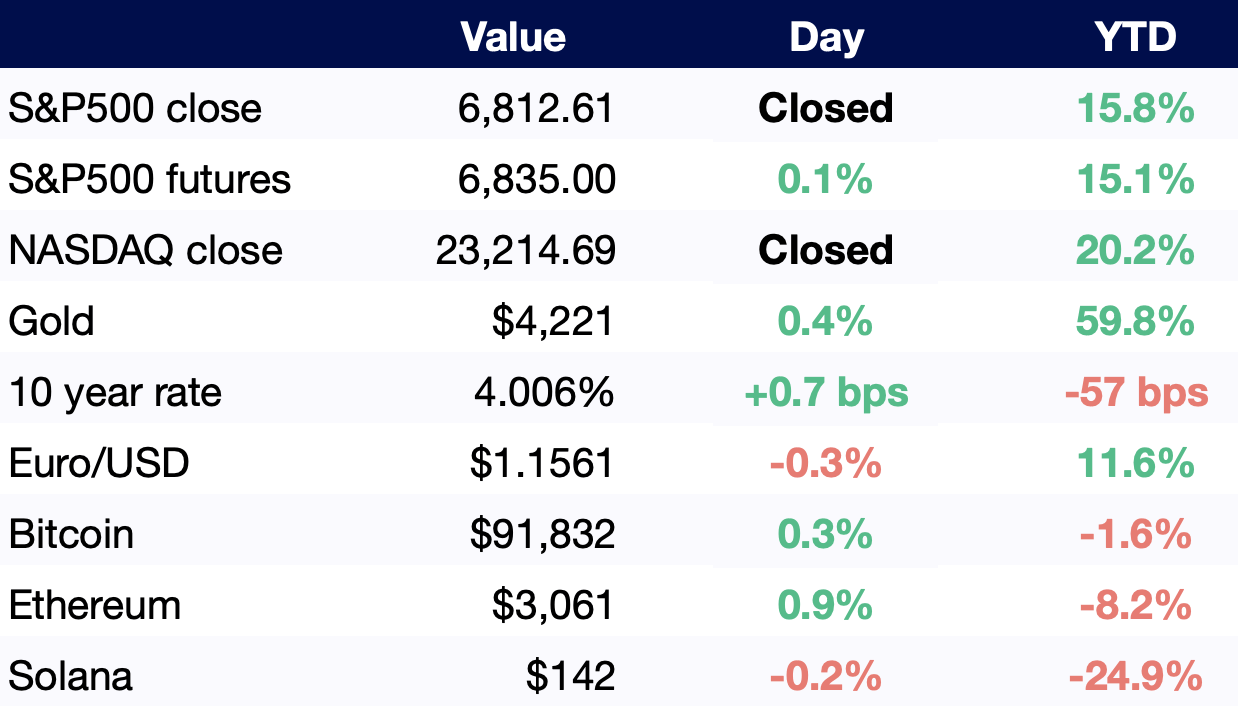
Task: Click the Day column header
Action: tap(826, 37)
